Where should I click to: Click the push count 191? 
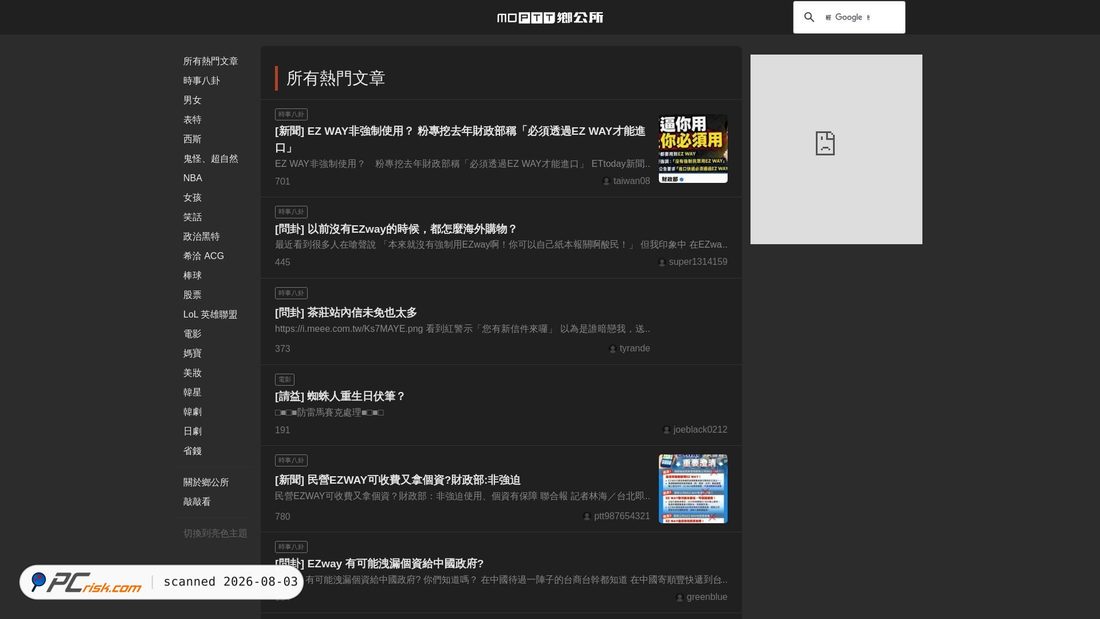[283, 430]
